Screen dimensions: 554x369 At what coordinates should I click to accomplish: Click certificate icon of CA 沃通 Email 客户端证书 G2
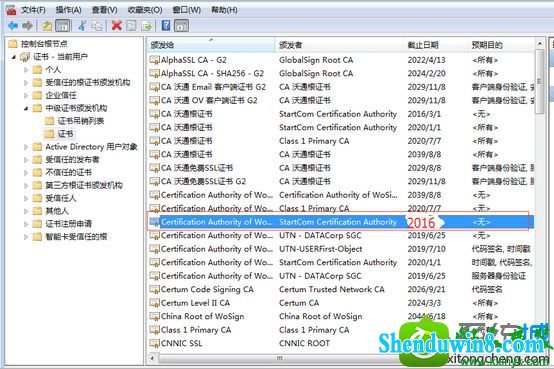pyautogui.click(x=154, y=87)
